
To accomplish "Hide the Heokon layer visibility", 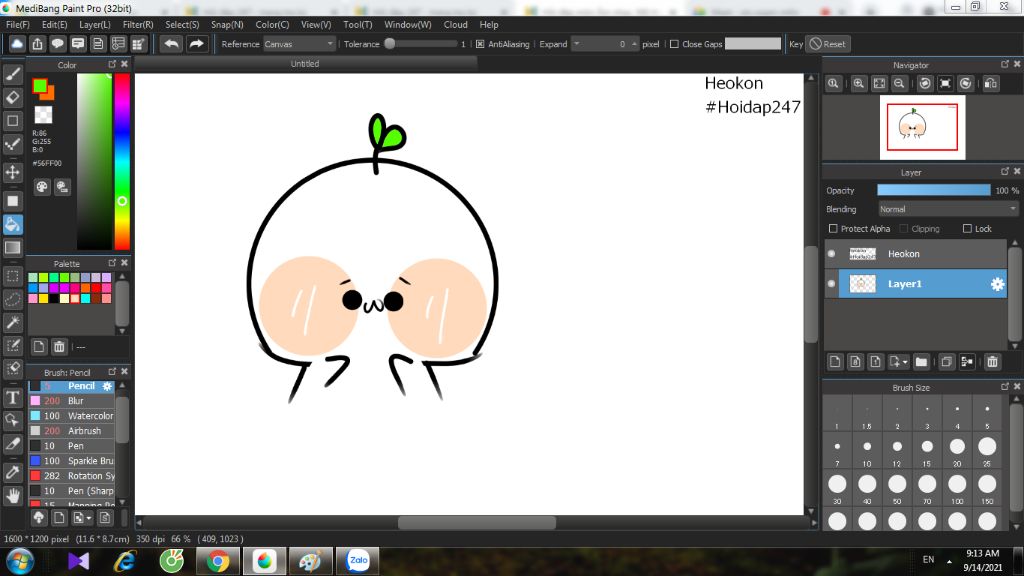I will pos(831,254).
